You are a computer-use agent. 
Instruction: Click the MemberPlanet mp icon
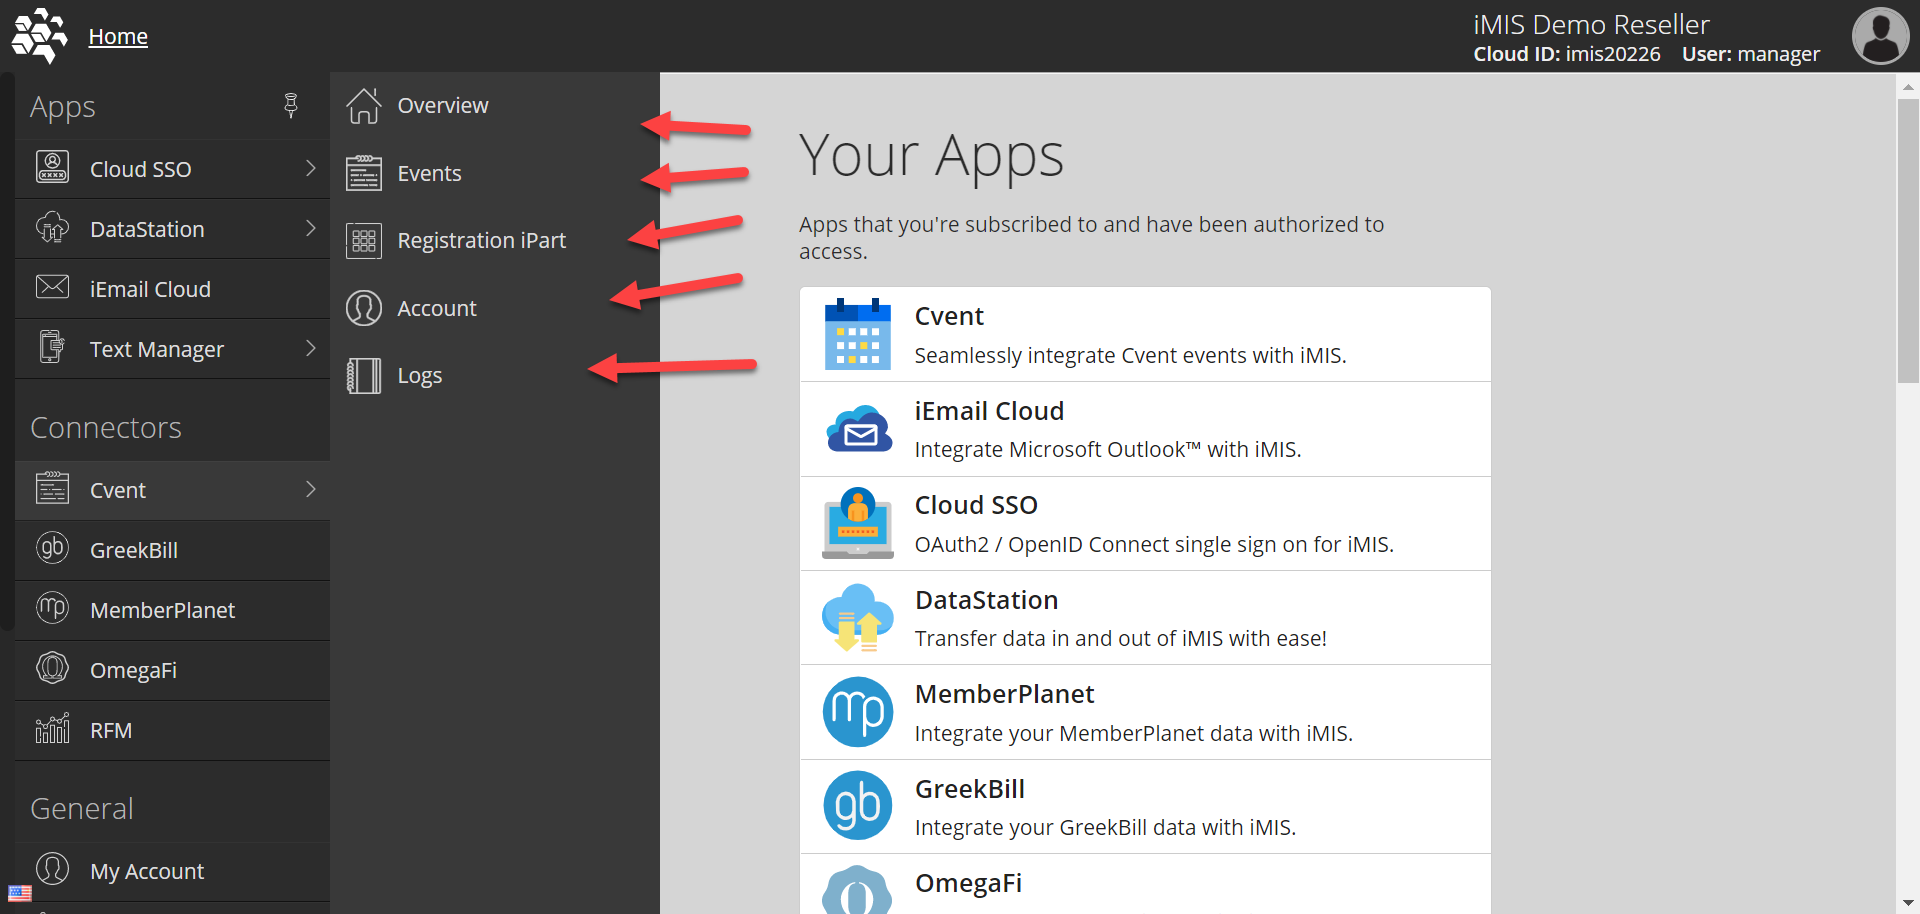(52, 609)
